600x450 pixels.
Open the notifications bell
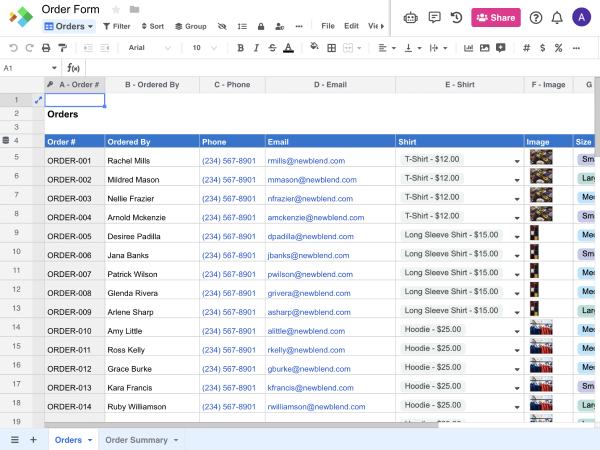(x=557, y=17)
